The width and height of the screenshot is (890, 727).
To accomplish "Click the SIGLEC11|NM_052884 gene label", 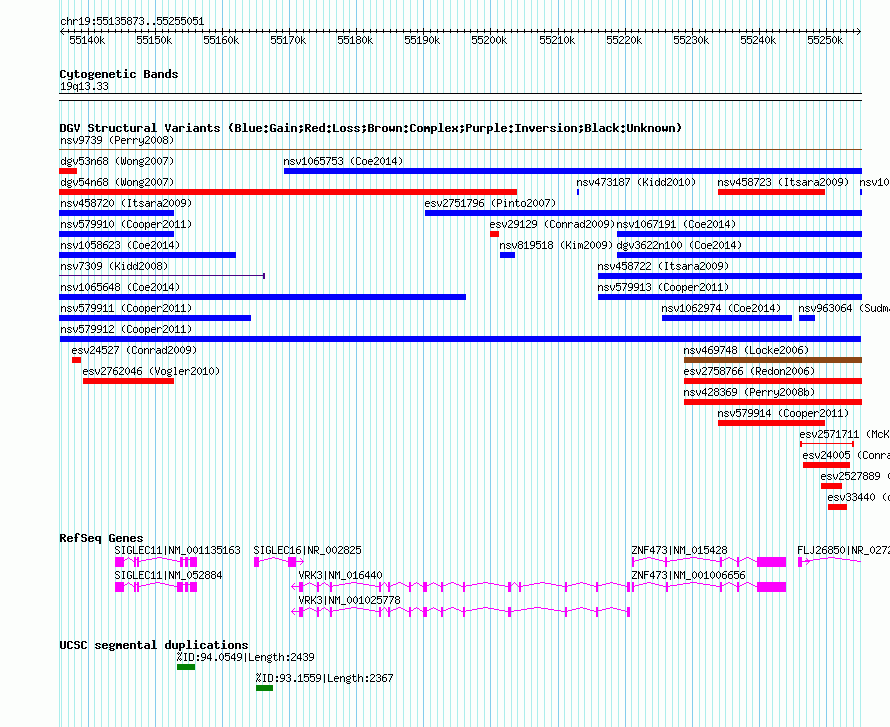I will [x=168, y=575].
